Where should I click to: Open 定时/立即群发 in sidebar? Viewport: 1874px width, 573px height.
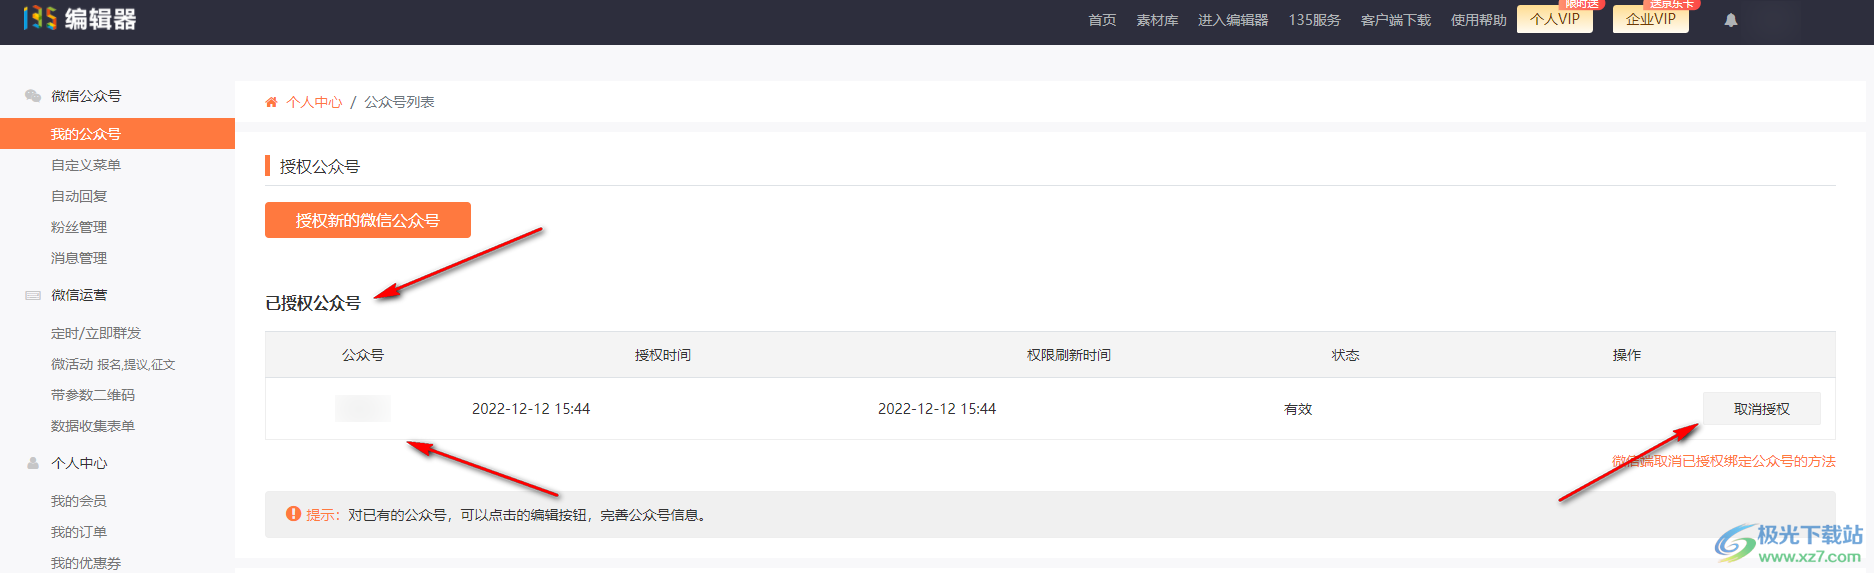(x=96, y=333)
